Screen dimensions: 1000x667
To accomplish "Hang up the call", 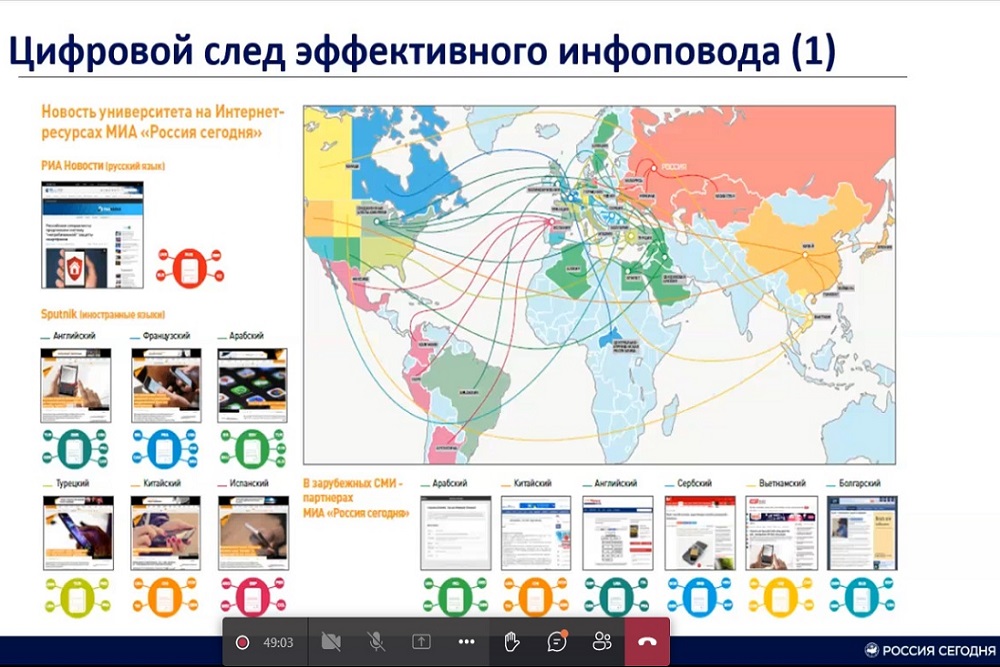I will pyautogui.click(x=647, y=642).
